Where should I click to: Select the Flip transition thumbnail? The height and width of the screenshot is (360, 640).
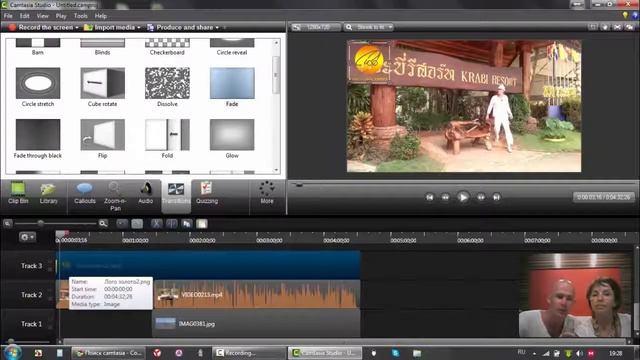(x=102, y=134)
